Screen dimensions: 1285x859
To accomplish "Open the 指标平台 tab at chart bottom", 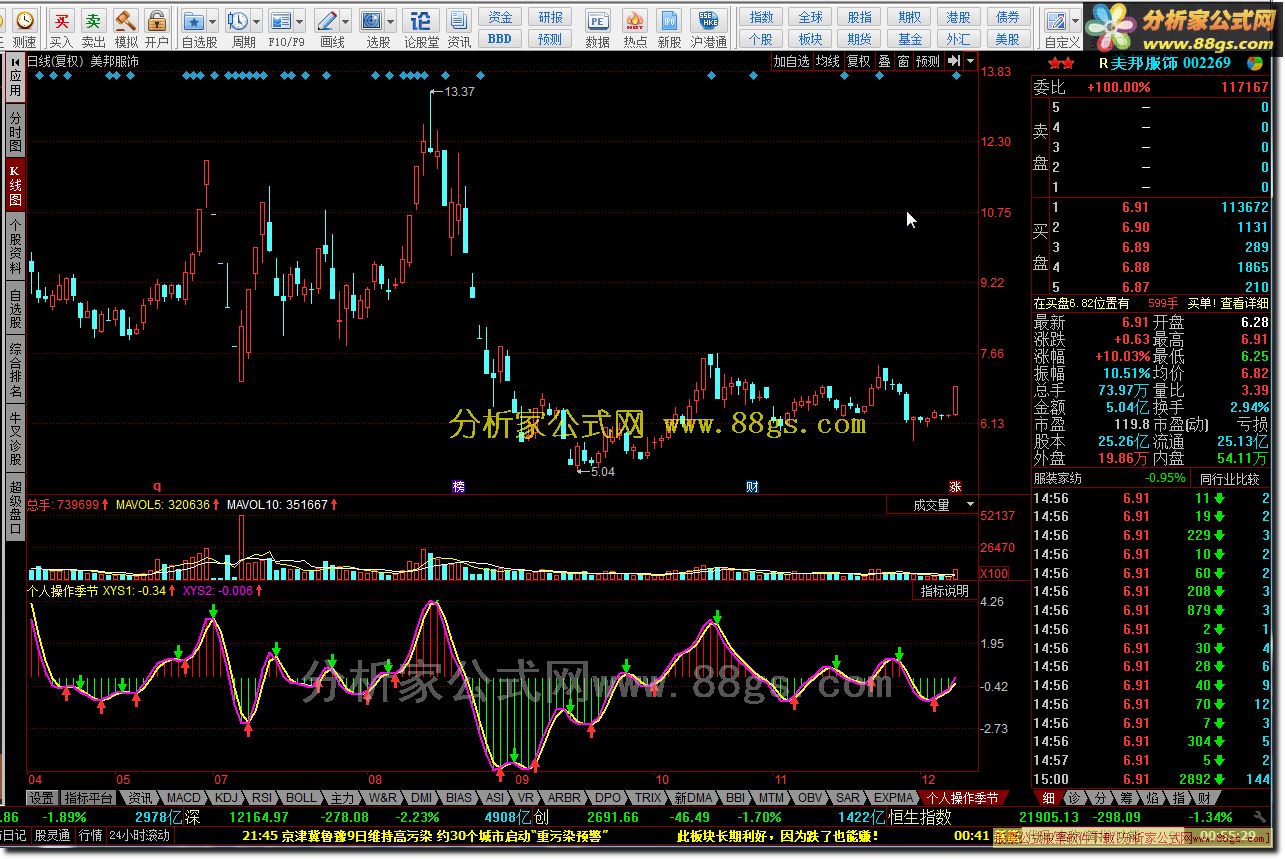I will [x=88, y=798].
